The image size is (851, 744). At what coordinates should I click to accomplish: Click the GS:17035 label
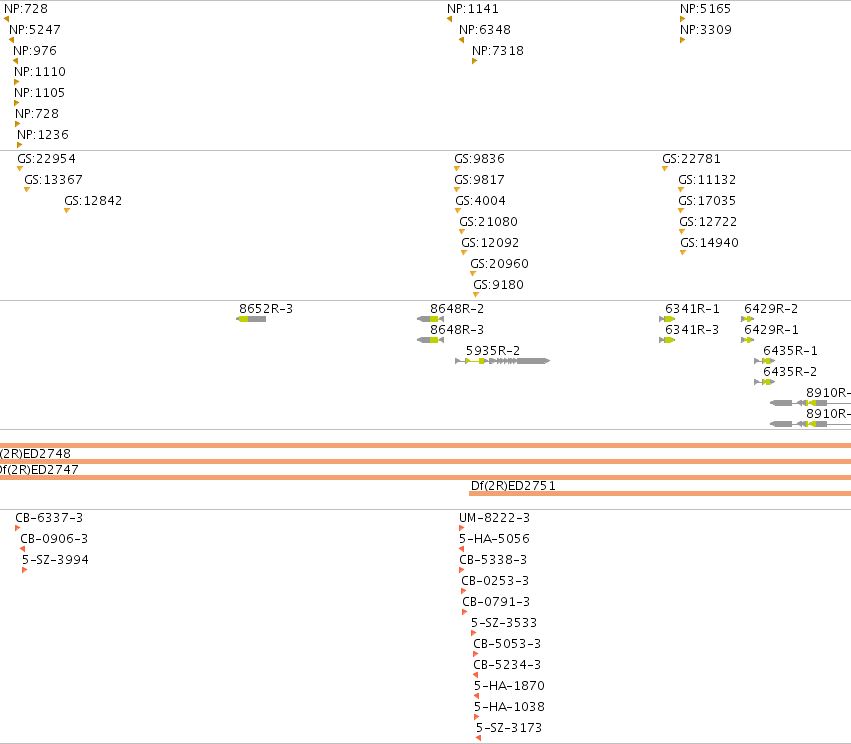[707, 201]
